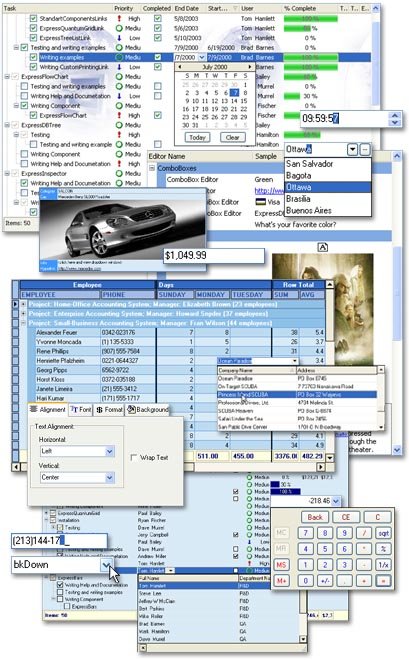Click the calculator equals key
The height and width of the screenshot is (660, 409).
[383, 581]
